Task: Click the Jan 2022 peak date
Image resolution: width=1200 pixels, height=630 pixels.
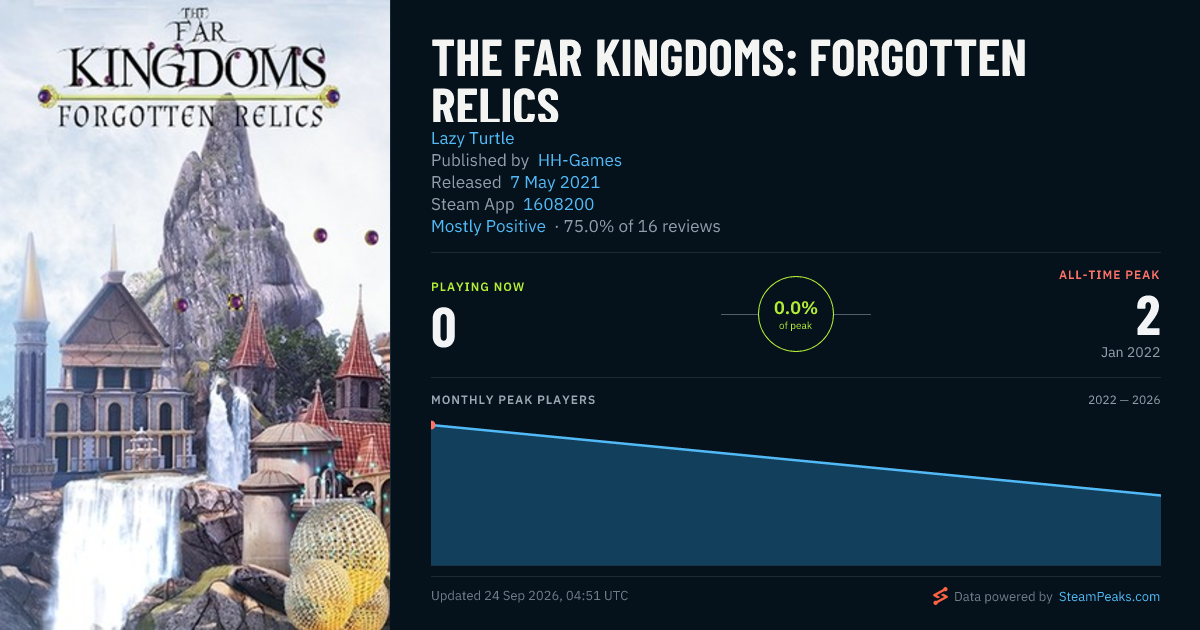Action: tap(1130, 352)
